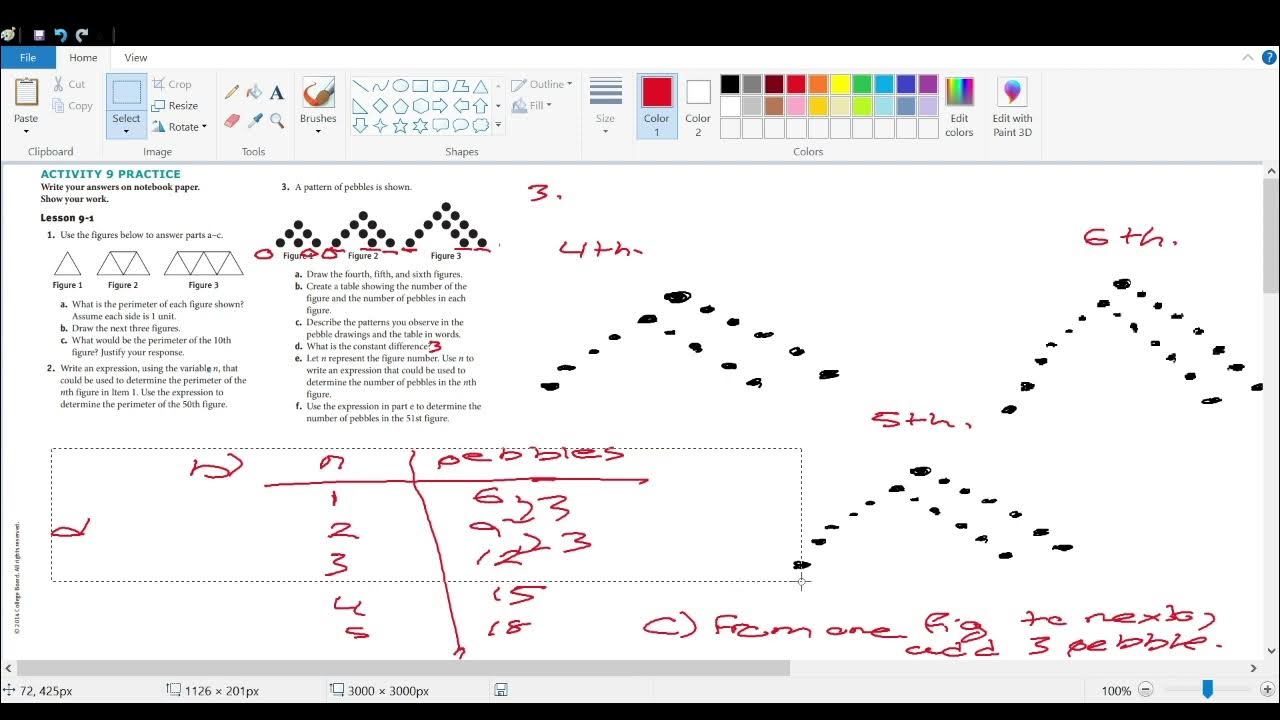The width and height of the screenshot is (1280, 720).
Task: Select the Color picker eyedropper tool
Action: [254, 120]
